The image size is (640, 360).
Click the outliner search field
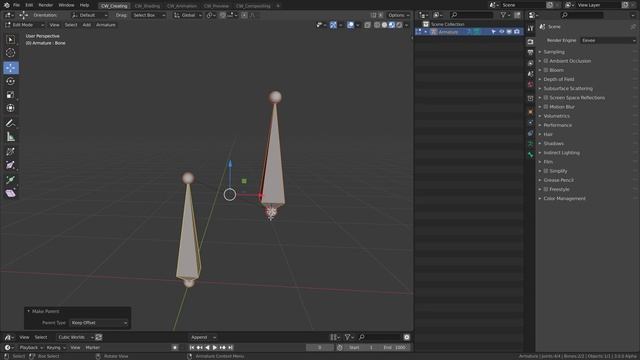tap(471, 15)
